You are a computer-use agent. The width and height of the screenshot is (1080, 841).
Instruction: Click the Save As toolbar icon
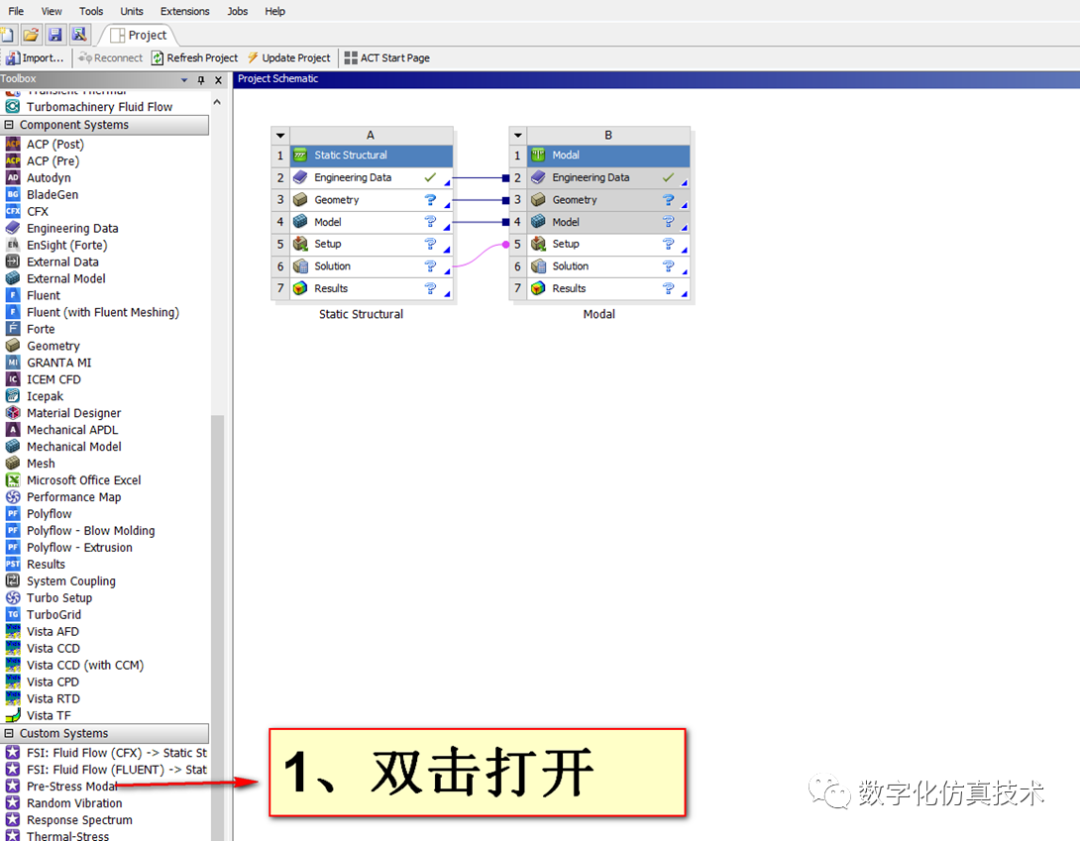pos(79,34)
